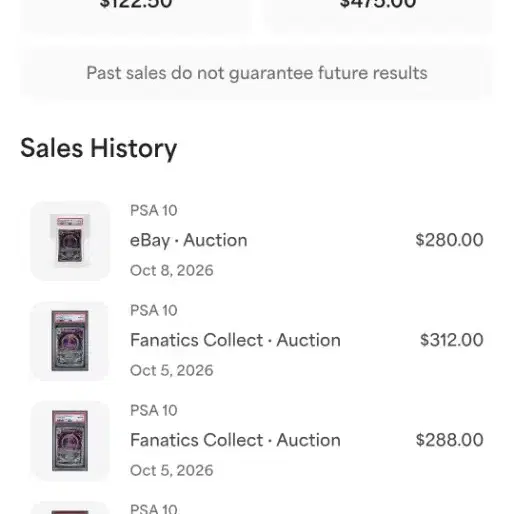
Task: Open the $288.00 sale card thumbnail
Action: click(x=70, y=441)
